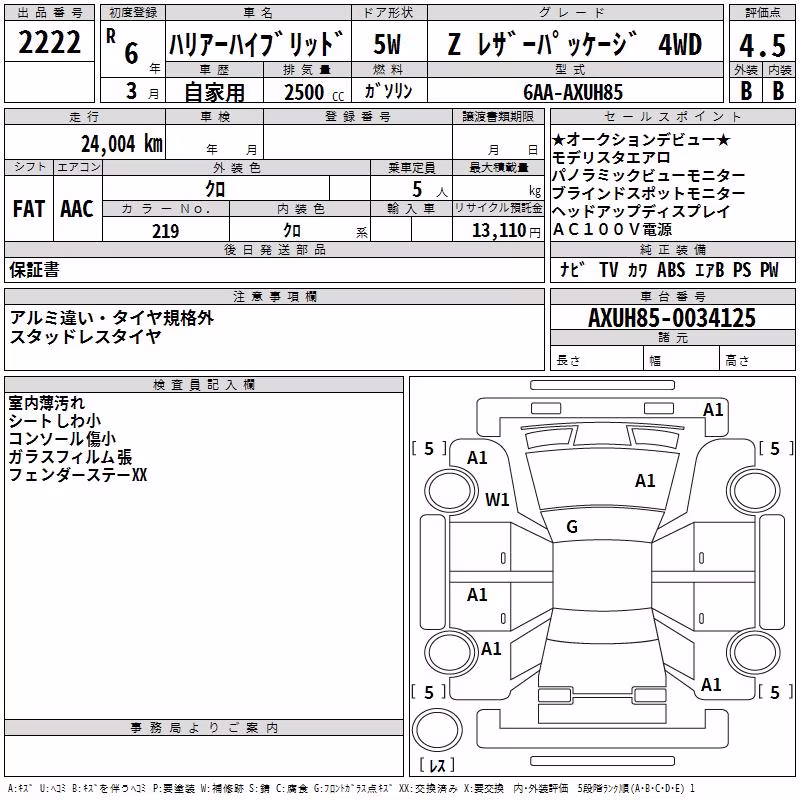The width and height of the screenshot is (800, 800).
Task: Select grade Z レザーパッケージ 4WD
Action: pos(575,44)
